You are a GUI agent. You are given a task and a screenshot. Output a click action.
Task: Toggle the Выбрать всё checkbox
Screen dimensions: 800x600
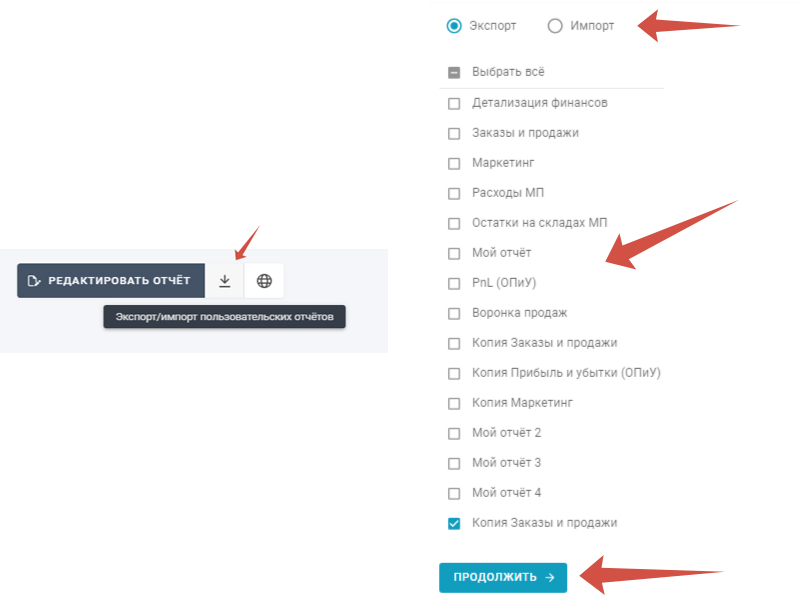(x=454, y=72)
